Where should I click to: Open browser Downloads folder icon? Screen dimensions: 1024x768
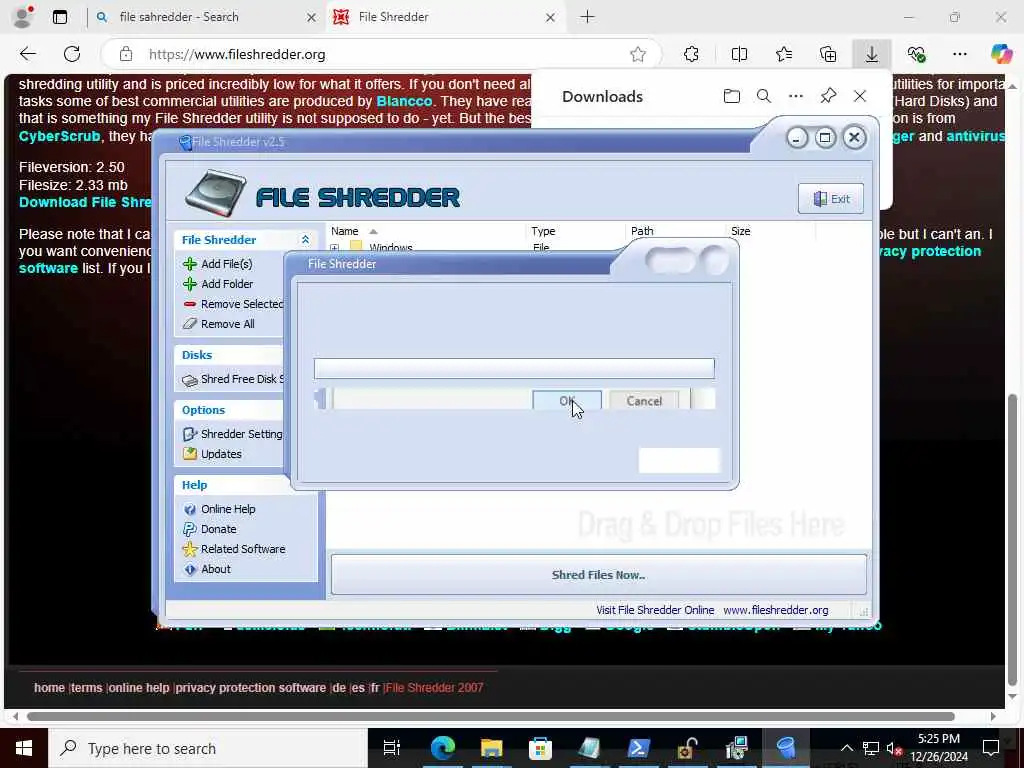click(731, 97)
